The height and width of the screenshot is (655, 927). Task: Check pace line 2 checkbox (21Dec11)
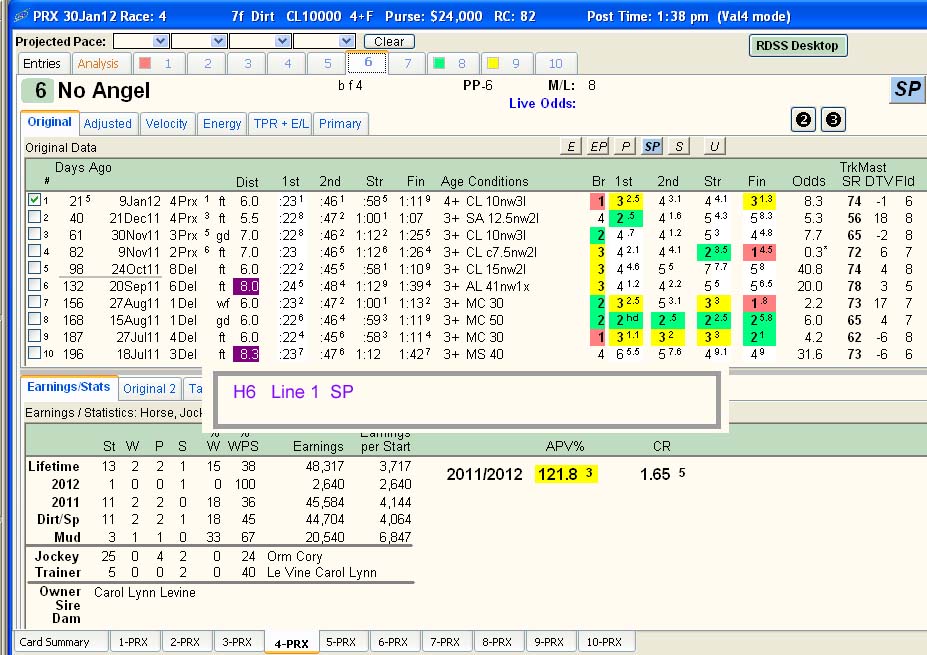tap(34, 217)
